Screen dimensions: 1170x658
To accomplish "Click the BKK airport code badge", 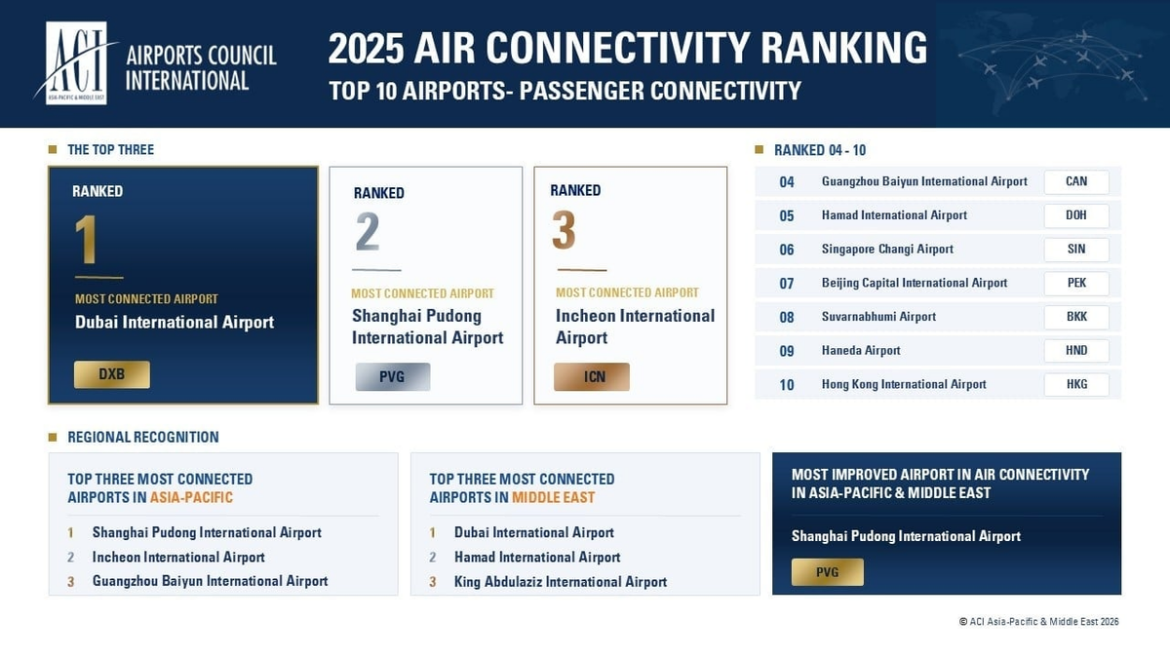I will click(x=1076, y=317).
